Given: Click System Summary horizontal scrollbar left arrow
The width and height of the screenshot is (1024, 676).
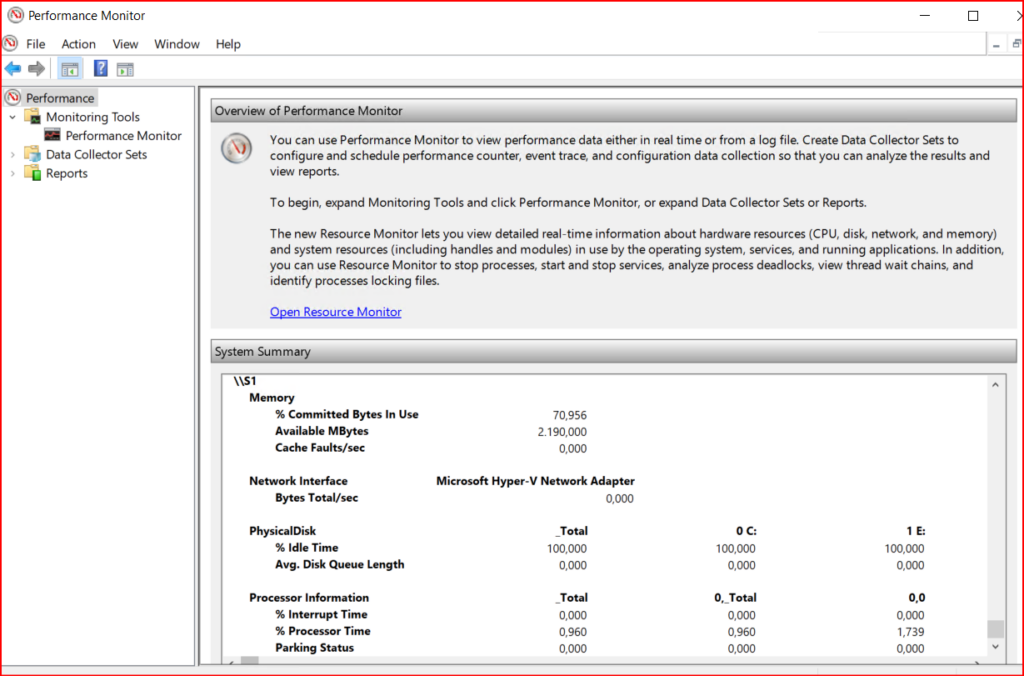Looking at the screenshot, I should [229, 661].
